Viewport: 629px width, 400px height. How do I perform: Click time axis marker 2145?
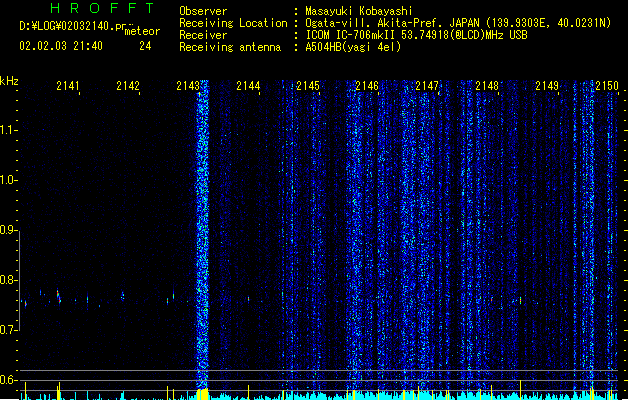click(308, 86)
